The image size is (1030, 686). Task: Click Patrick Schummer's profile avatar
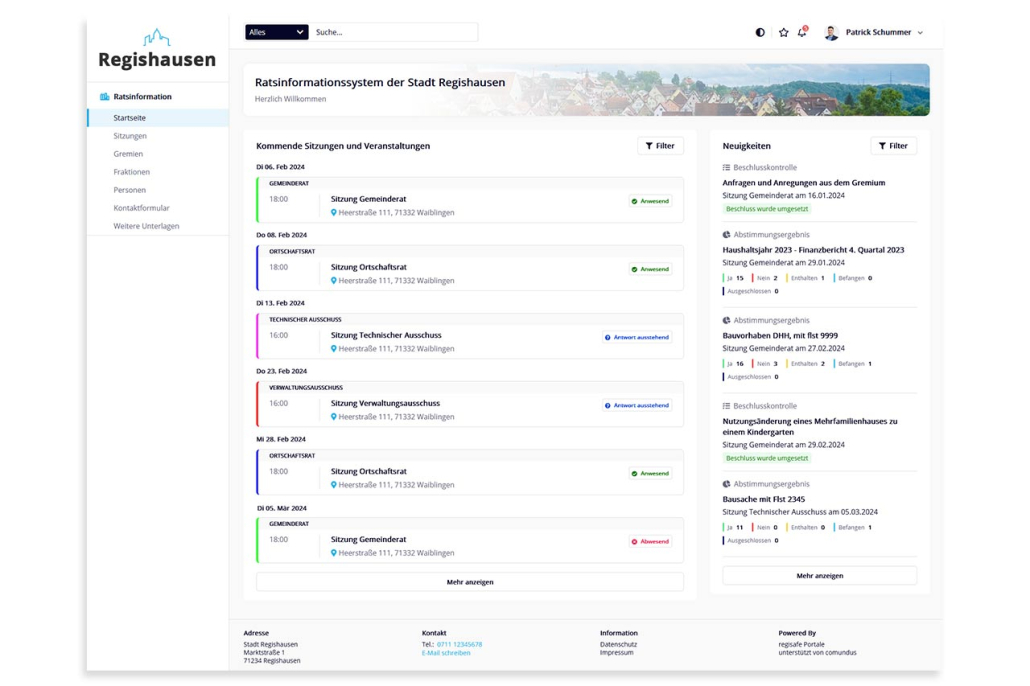click(831, 32)
